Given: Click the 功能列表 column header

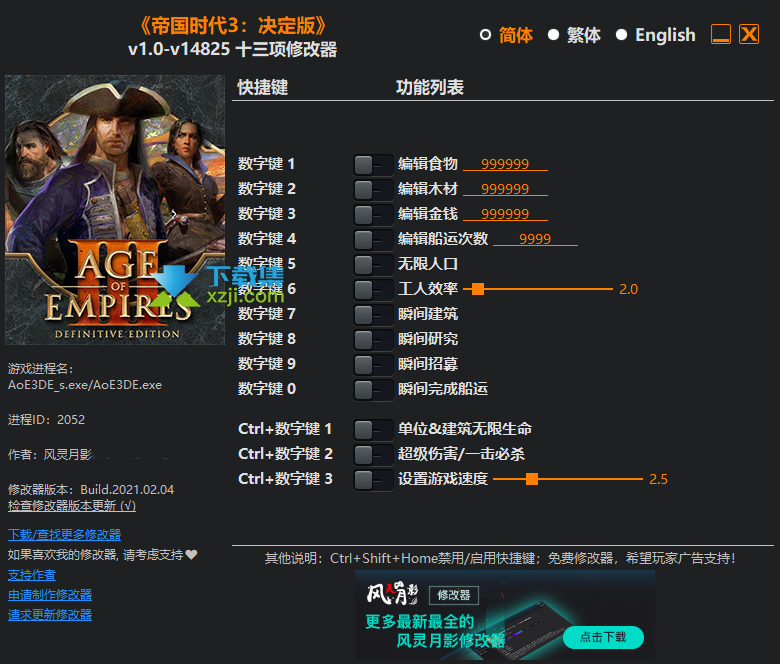Looking at the screenshot, I should (x=430, y=88).
